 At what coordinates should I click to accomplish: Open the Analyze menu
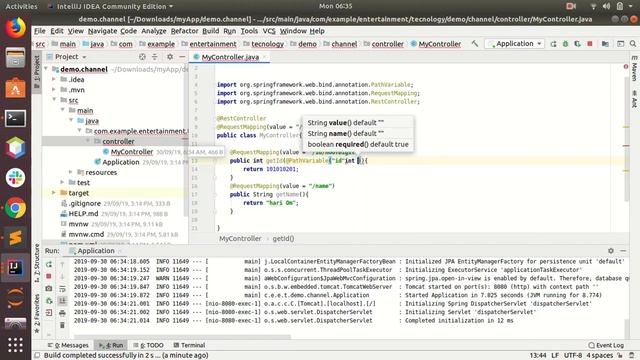pos(153,31)
